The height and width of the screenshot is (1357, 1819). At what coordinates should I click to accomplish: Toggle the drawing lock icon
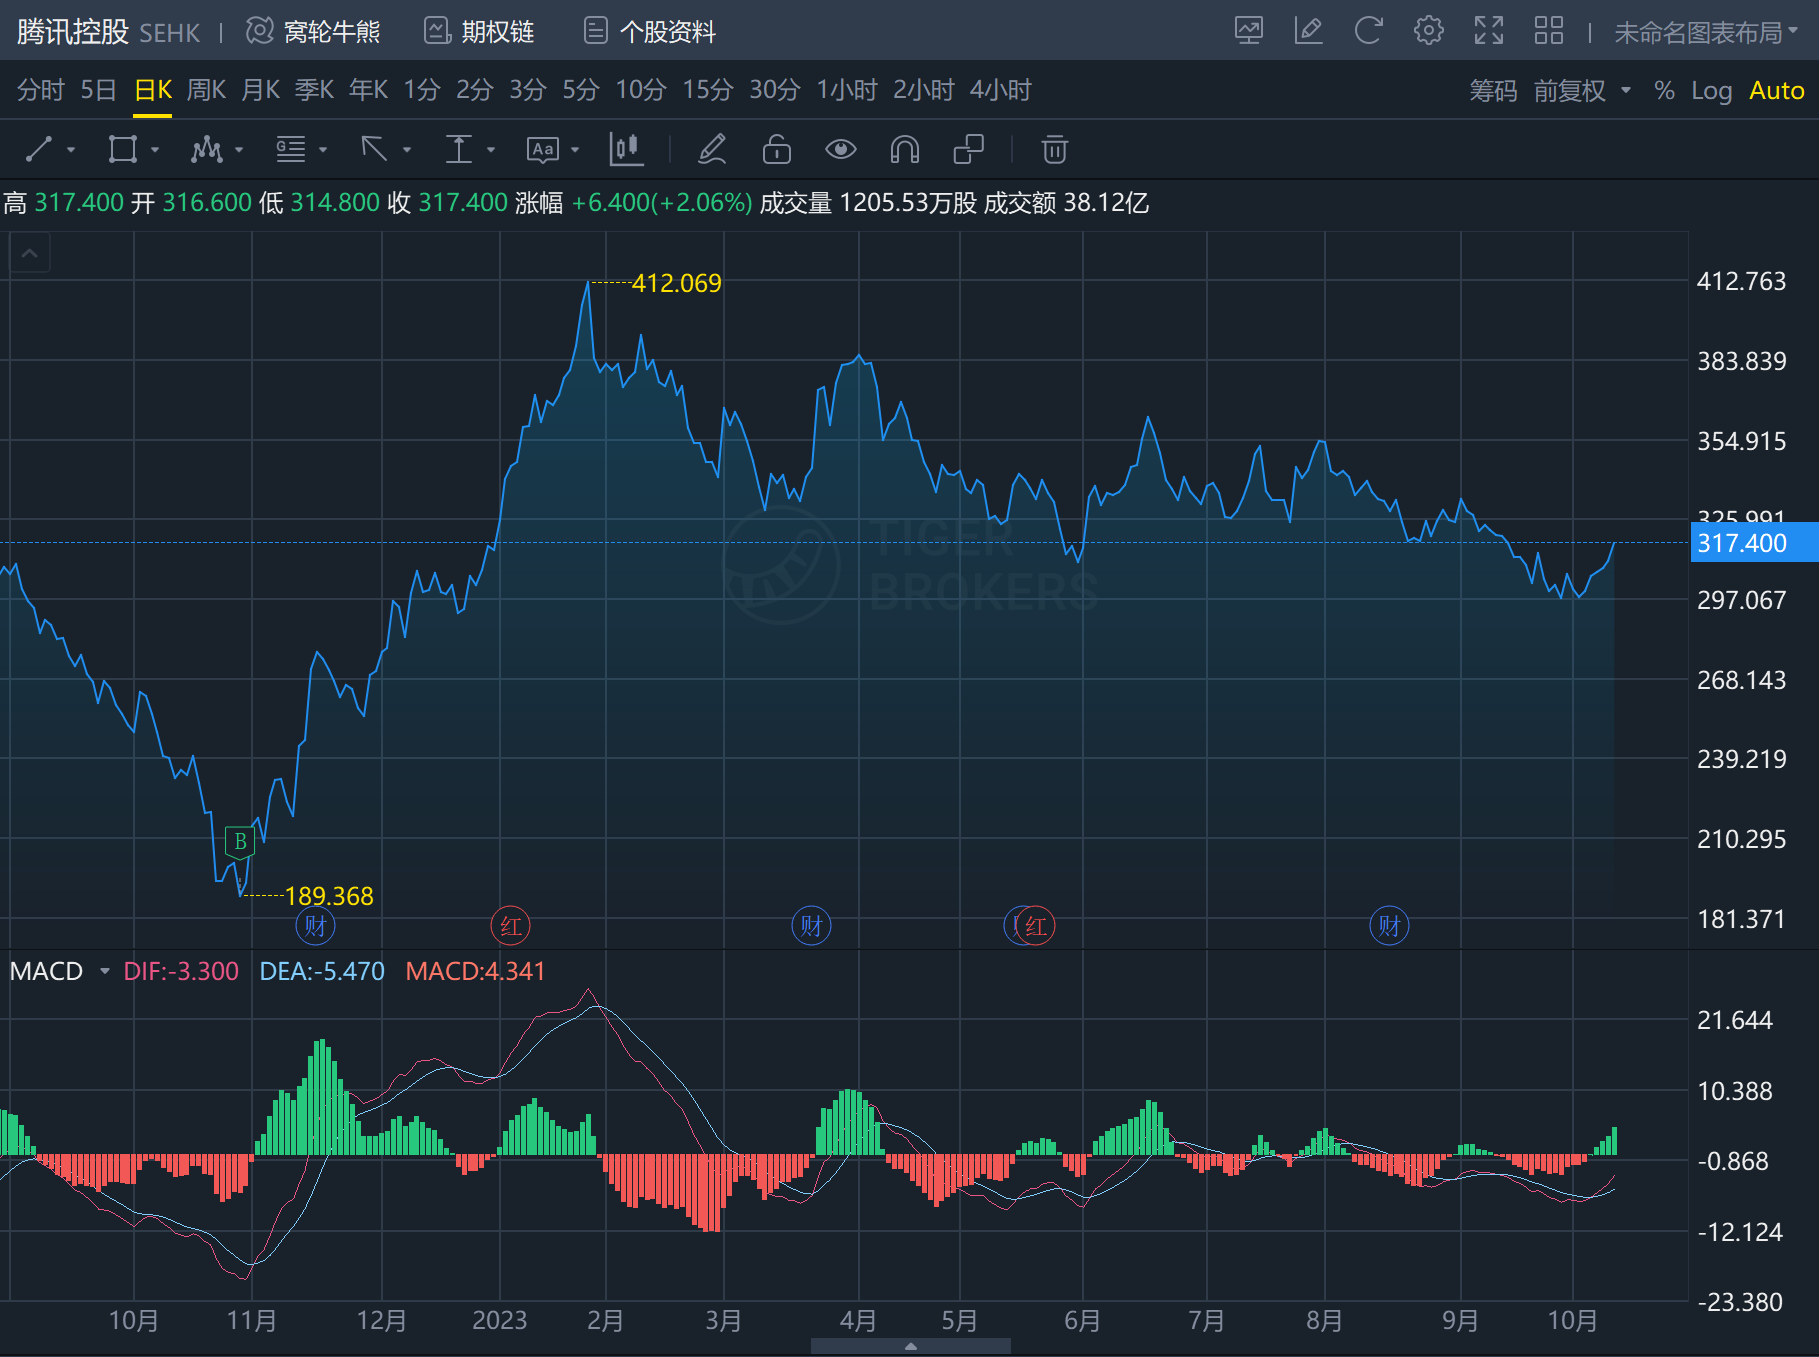pos(776,150)
